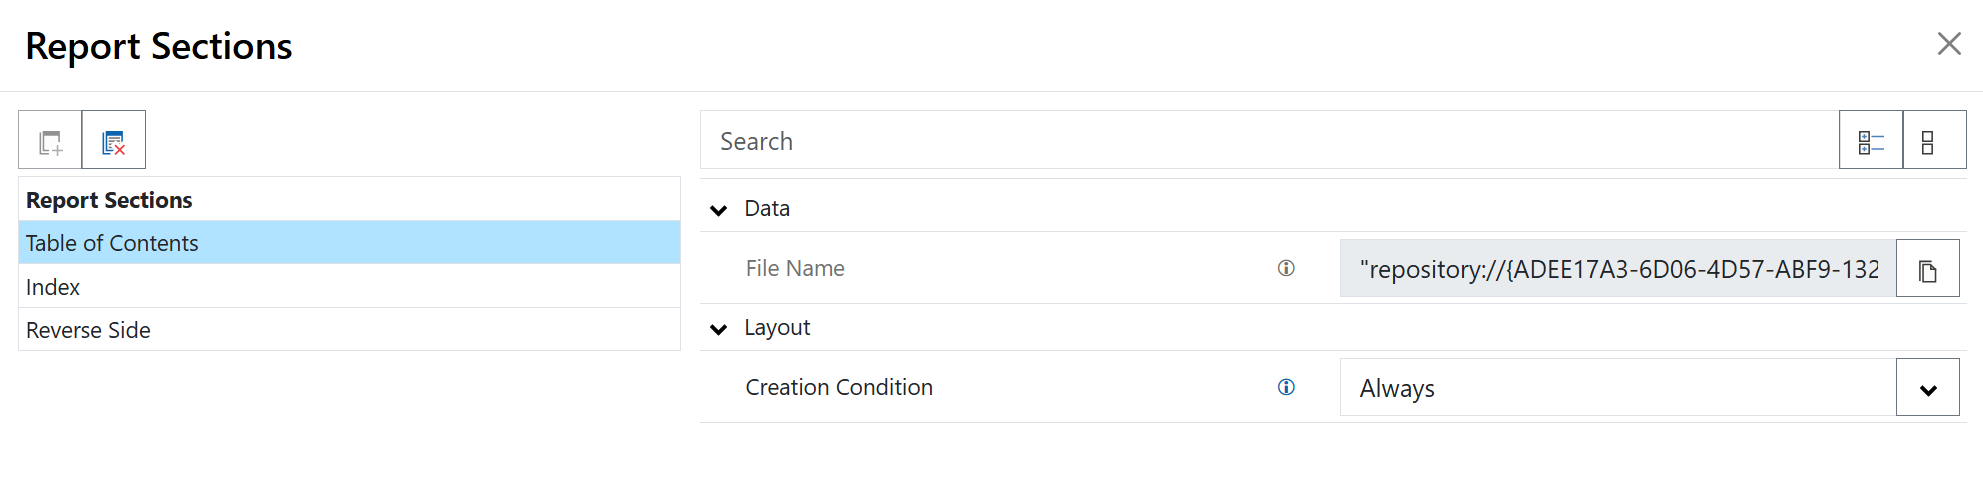Image resolution: width=1983 pixels, height=484 pixels.
Task: Collapse the Data group chevron
Action: 718,209
